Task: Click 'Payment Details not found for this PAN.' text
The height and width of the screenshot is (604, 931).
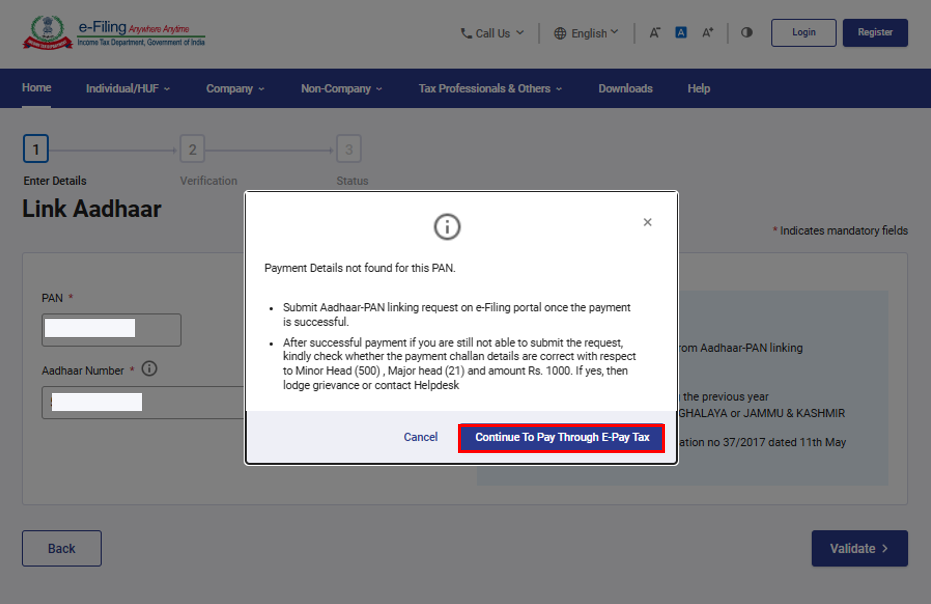Action: coord(360,268)
